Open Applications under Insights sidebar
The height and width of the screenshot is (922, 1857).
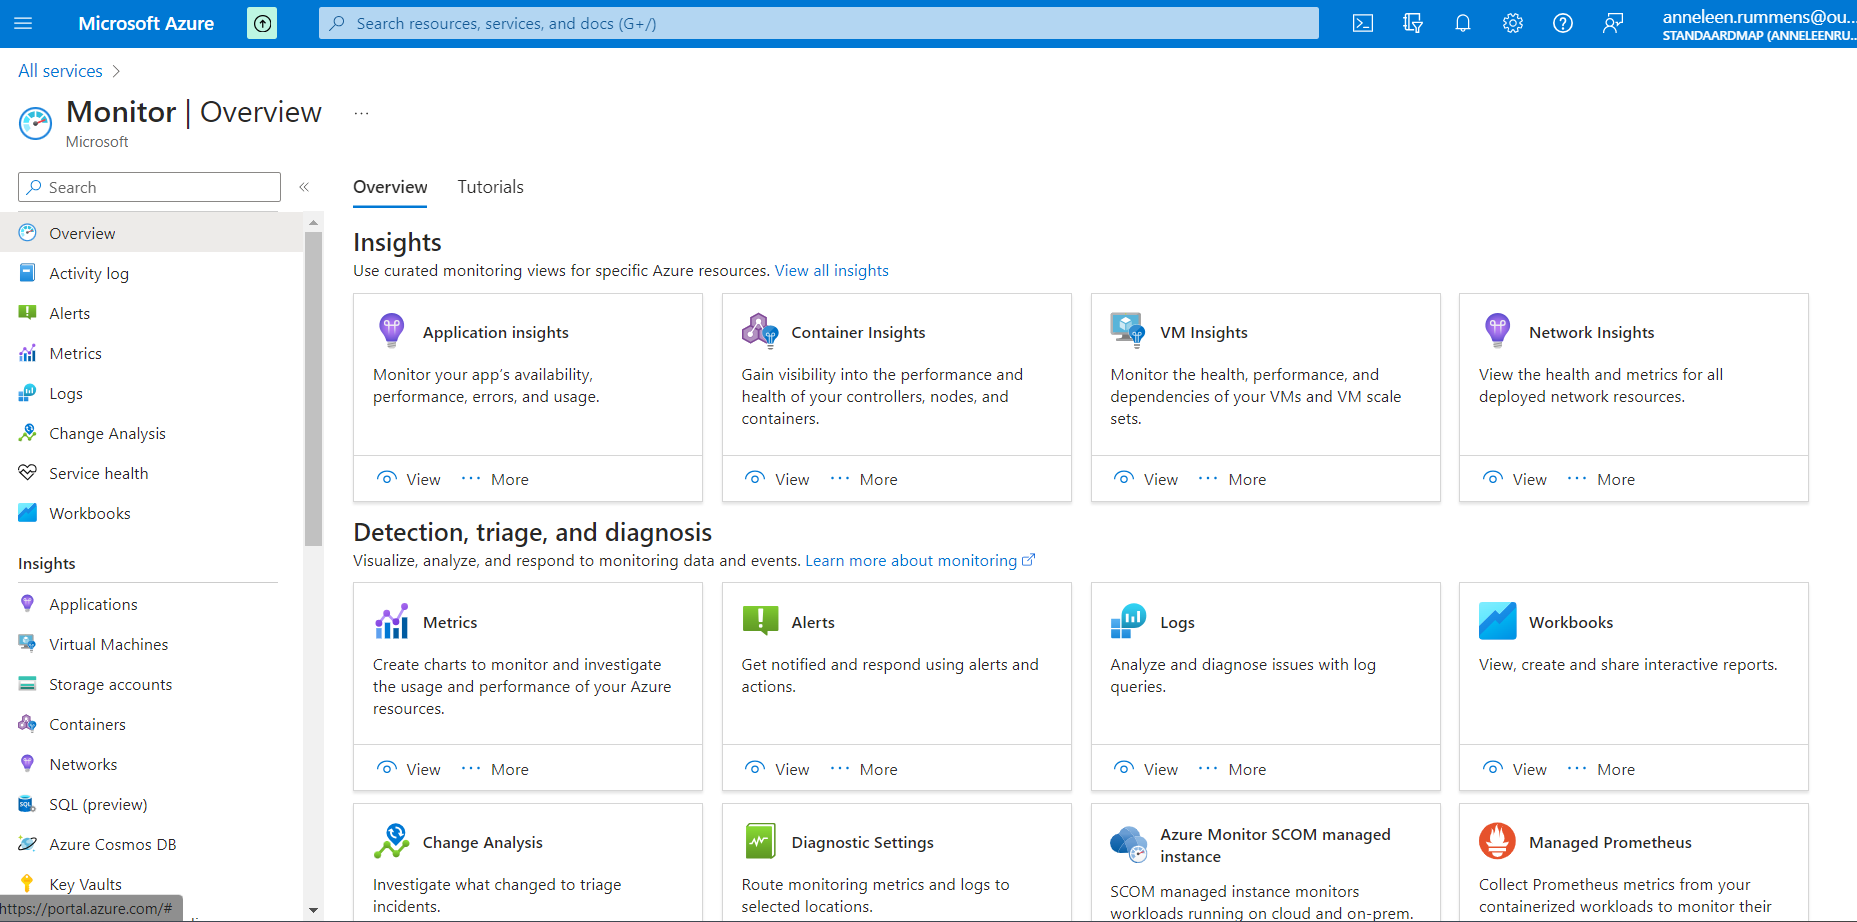point(151,604)
